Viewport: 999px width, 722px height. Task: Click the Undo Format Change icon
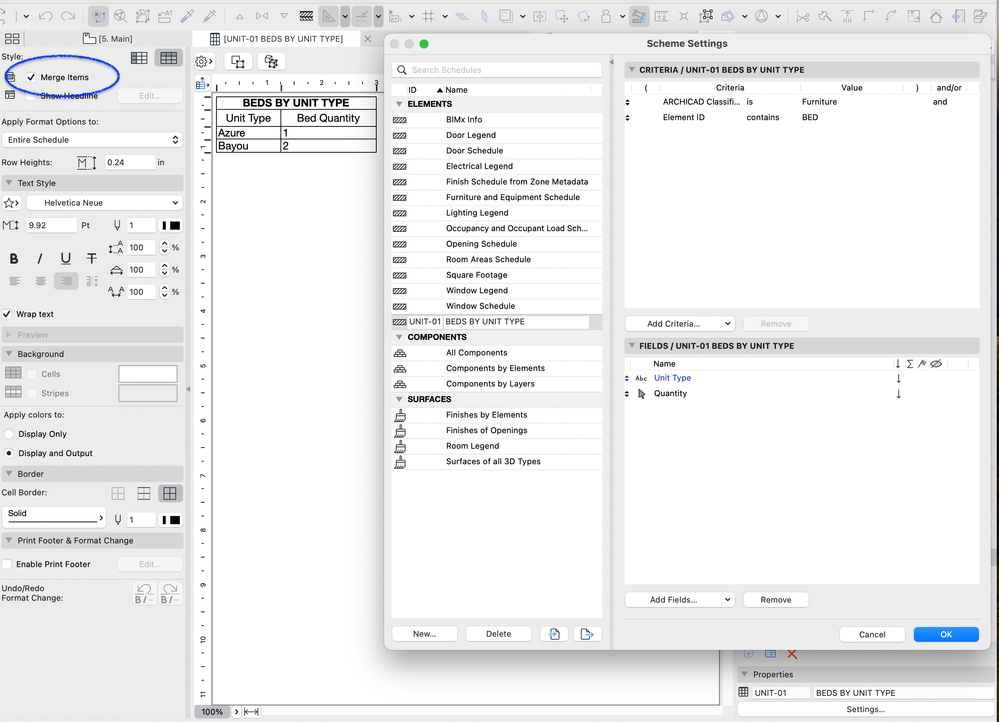click(x=144, y=593)
